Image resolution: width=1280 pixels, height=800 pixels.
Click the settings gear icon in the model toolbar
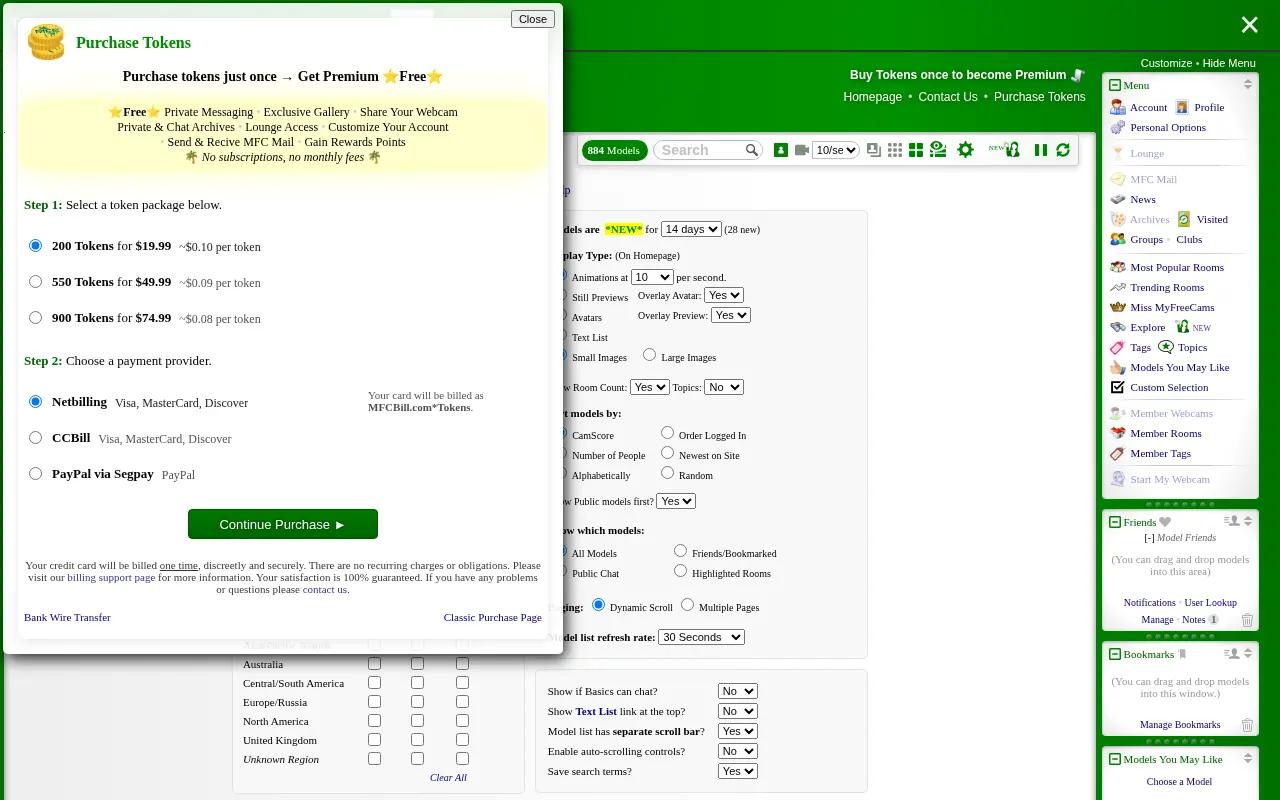pyautogui.click(x=965, y=150)
